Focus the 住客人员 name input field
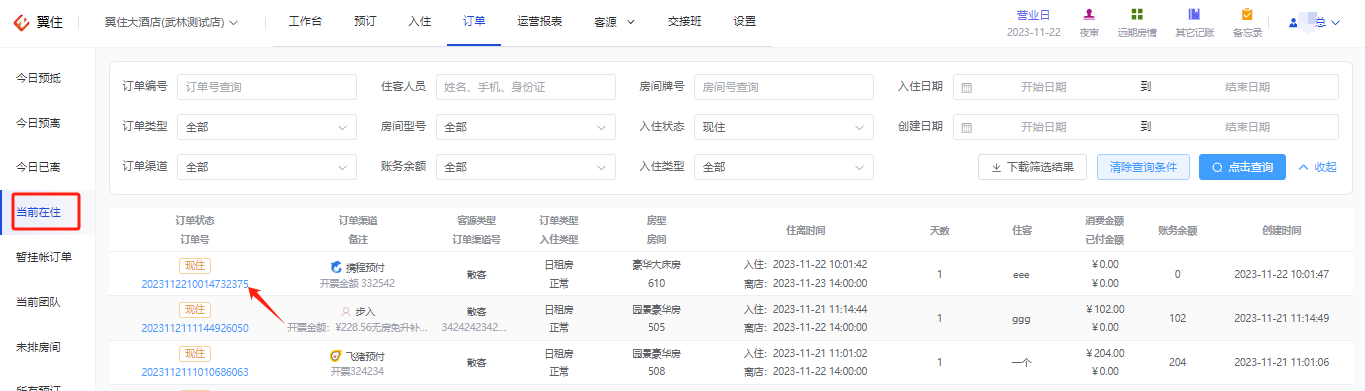The image size is (1365, 391). (x=525, y=87)
